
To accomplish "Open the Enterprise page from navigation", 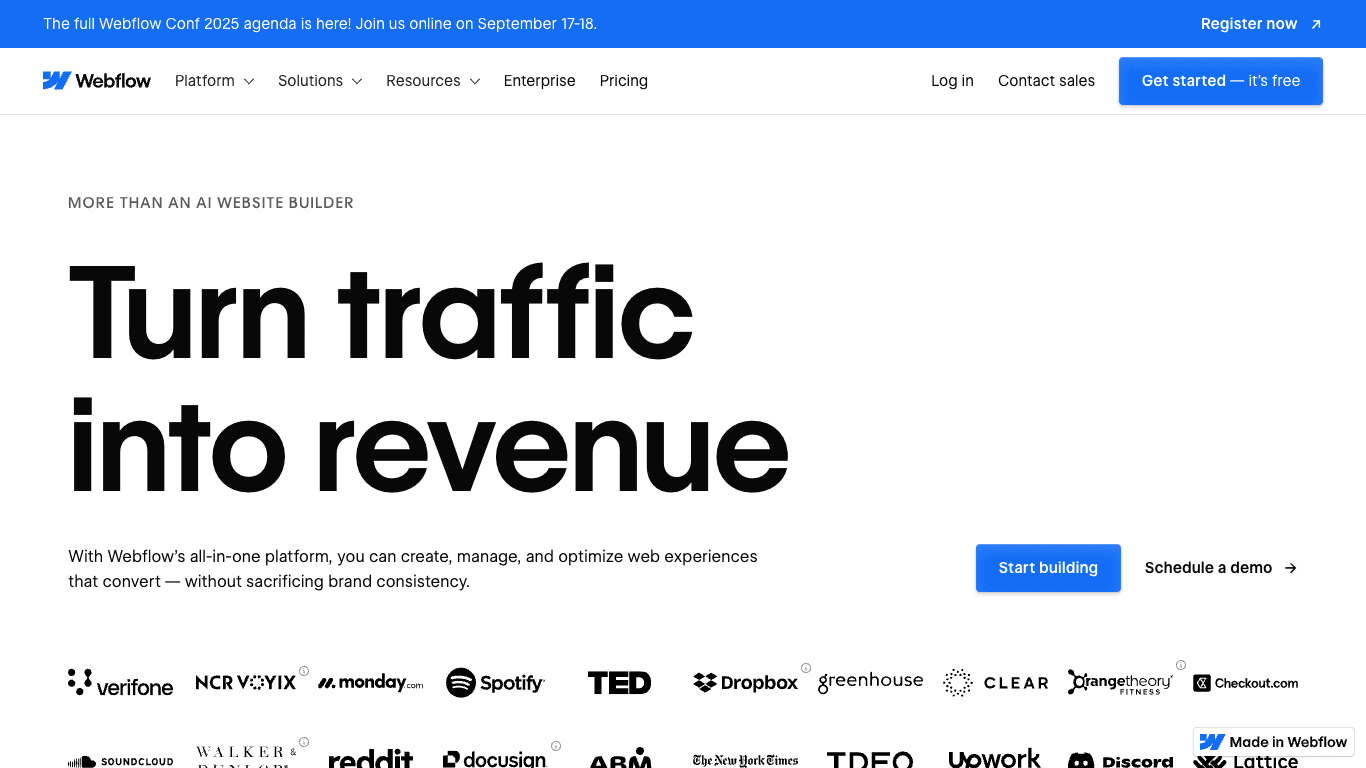I will click(x=539, y=81).
